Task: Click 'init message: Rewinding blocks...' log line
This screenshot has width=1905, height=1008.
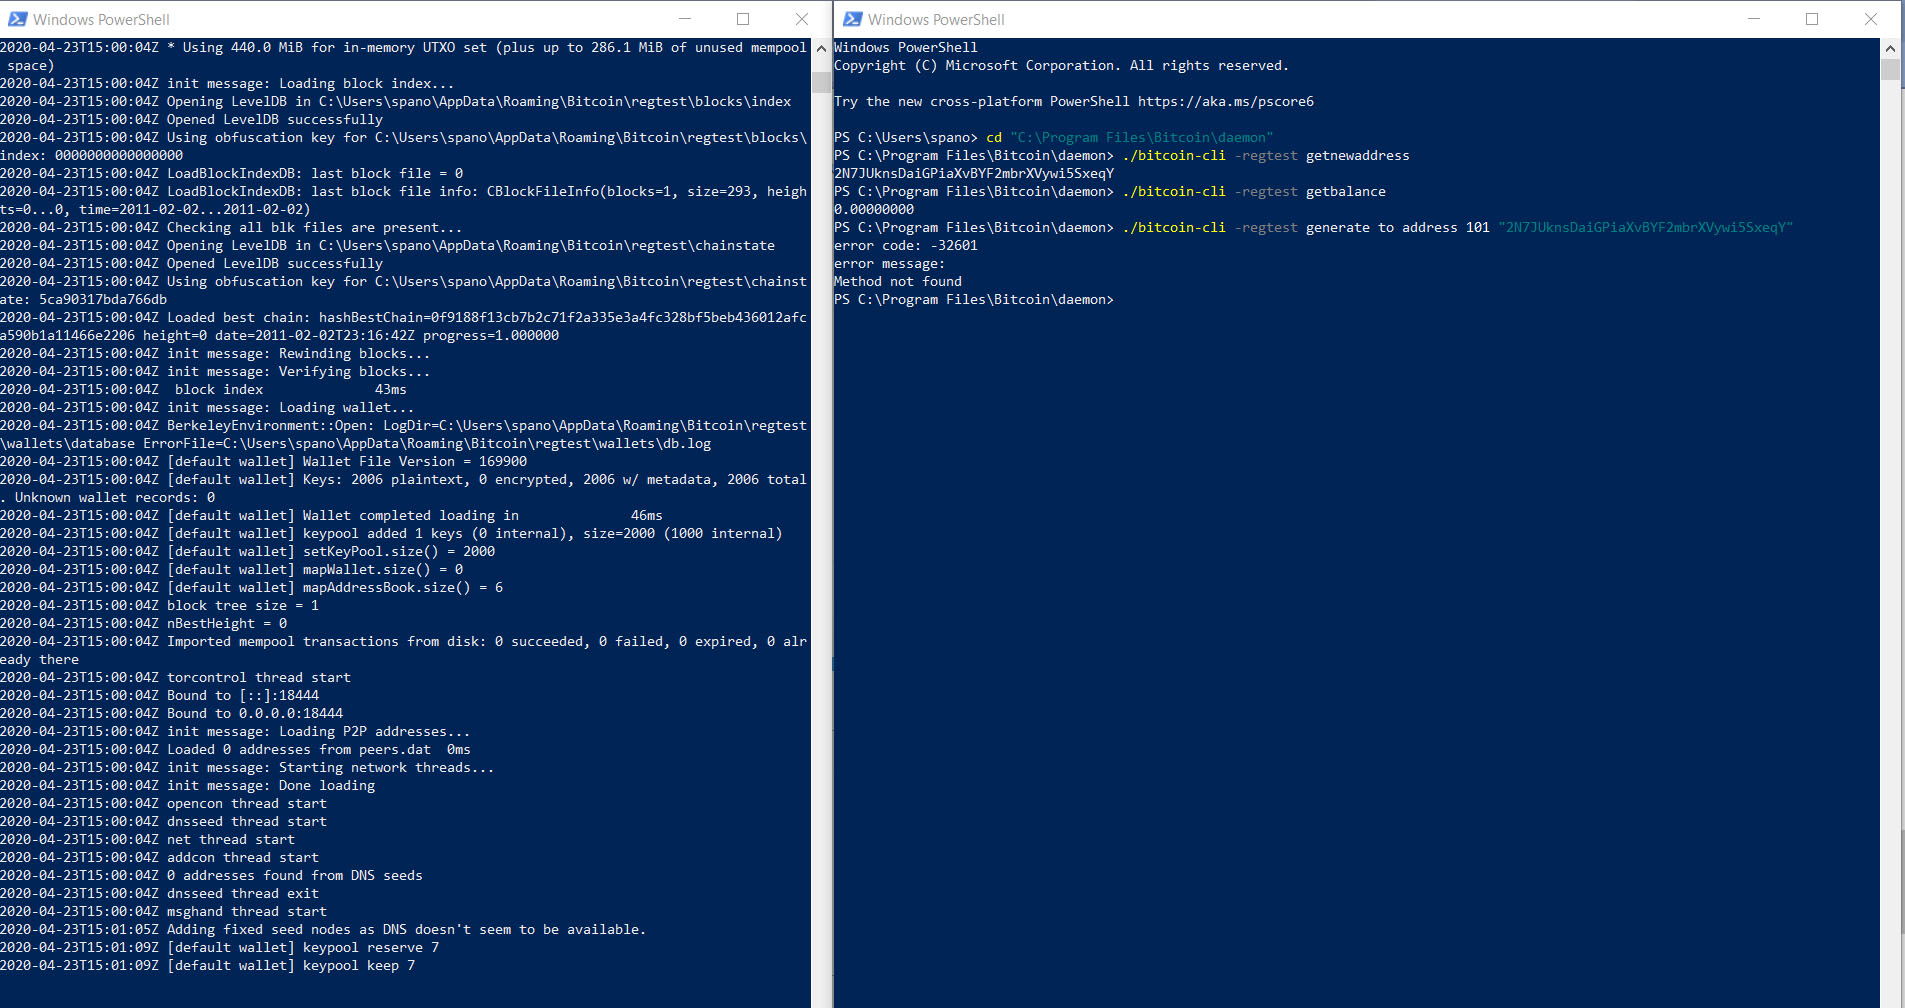Action: (215, 353)
